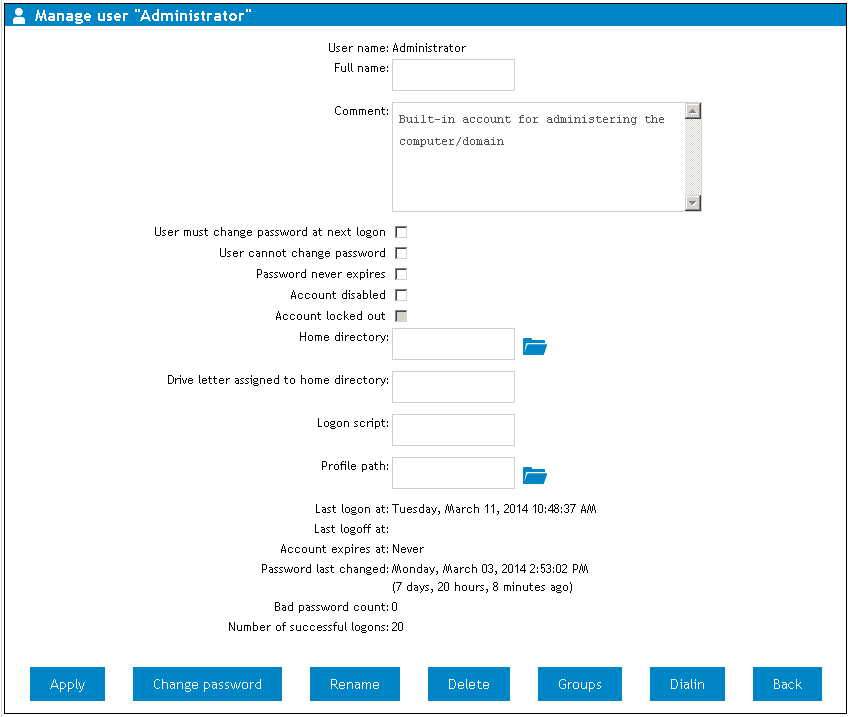The width and height of the screenshot is (851, 717).
Task: Click the Home directory text field
Action: [453, 344]
